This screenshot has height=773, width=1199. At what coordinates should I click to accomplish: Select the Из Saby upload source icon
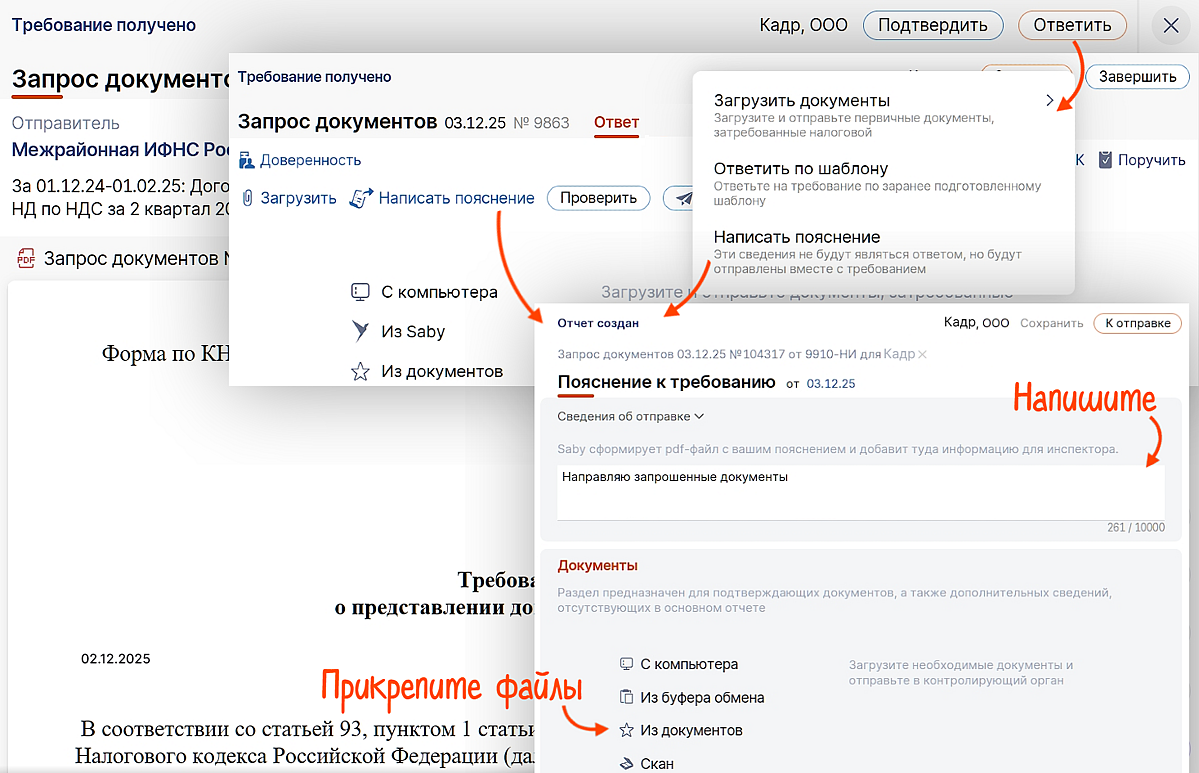[360, 332]
